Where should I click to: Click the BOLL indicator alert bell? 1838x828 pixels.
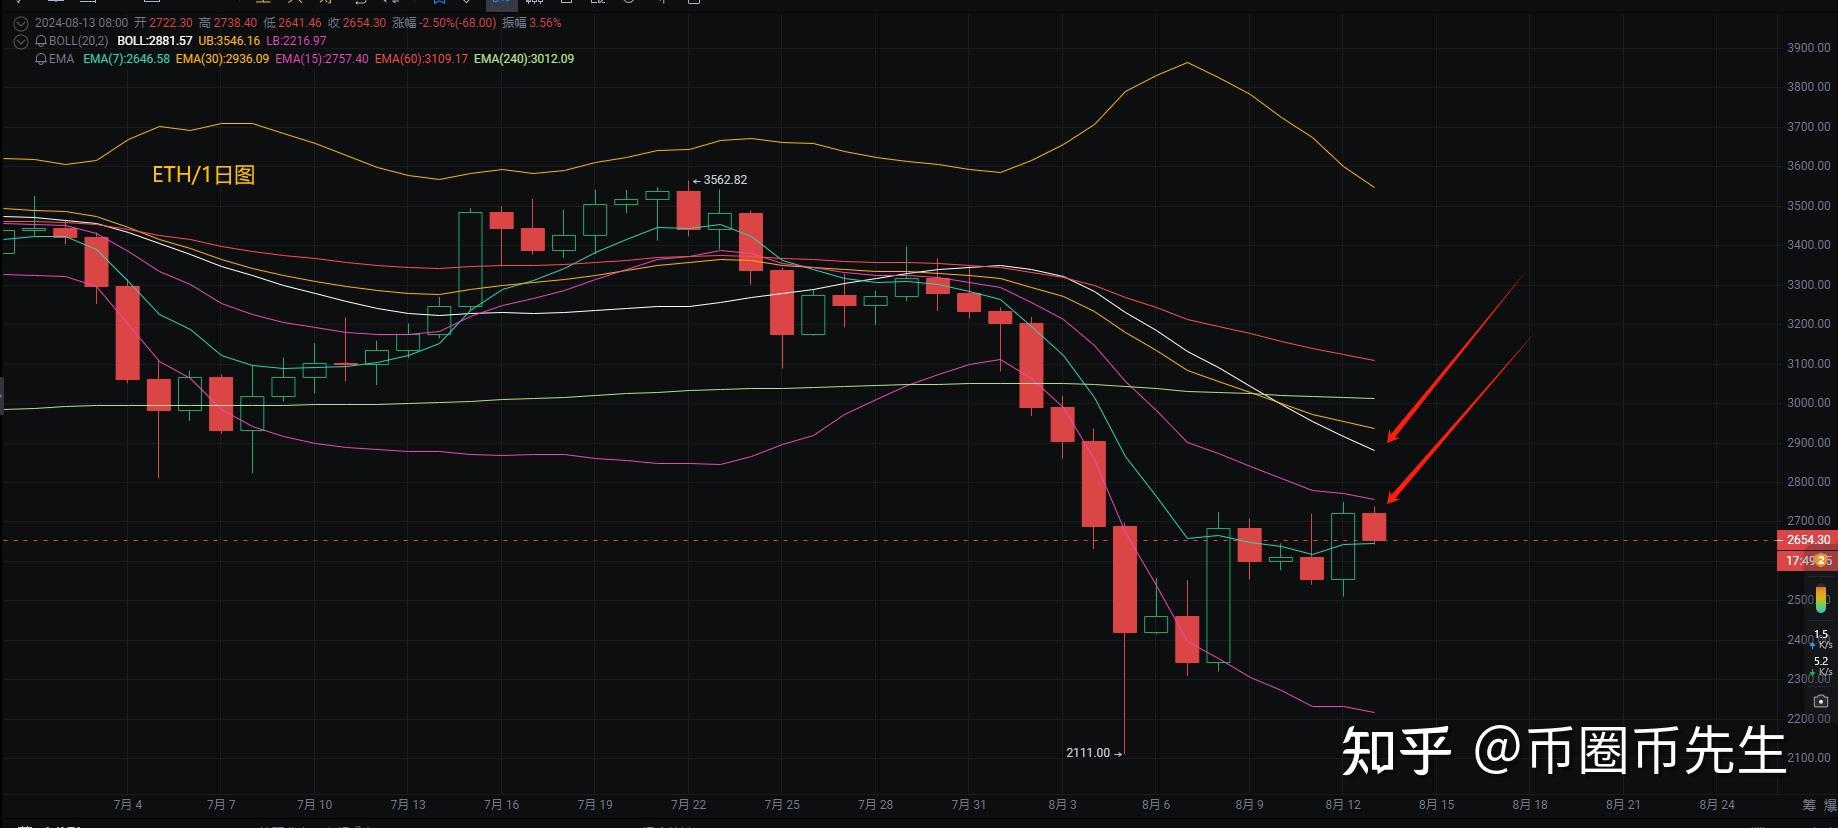coord(41,41)
